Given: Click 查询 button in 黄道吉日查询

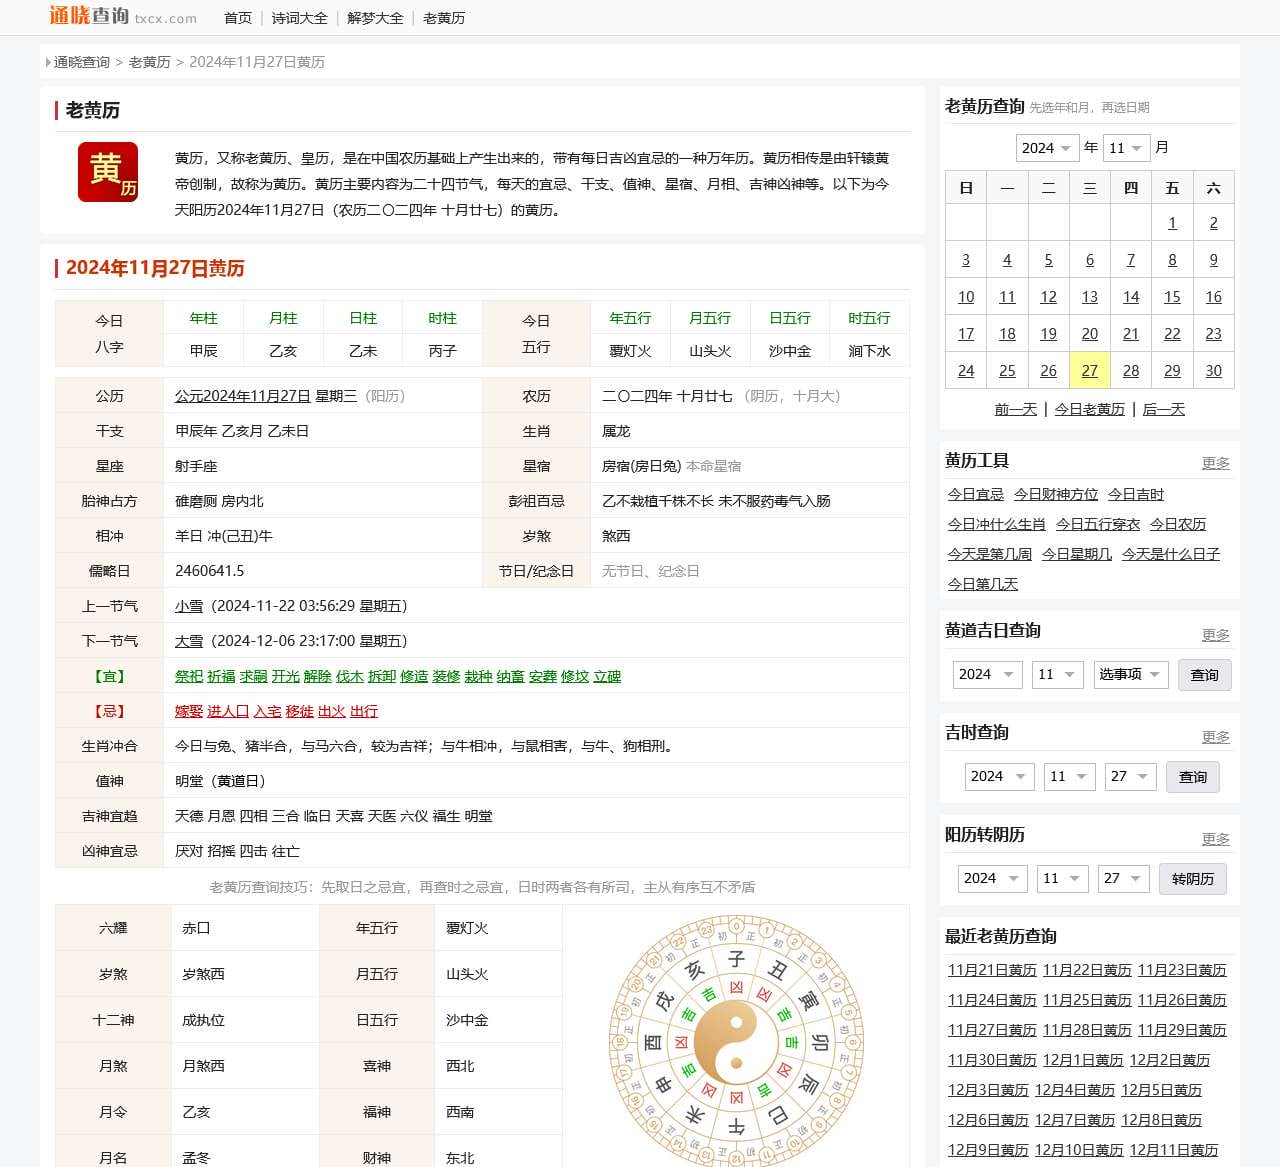Looking at the screenshot, I should pos(1204,675).
